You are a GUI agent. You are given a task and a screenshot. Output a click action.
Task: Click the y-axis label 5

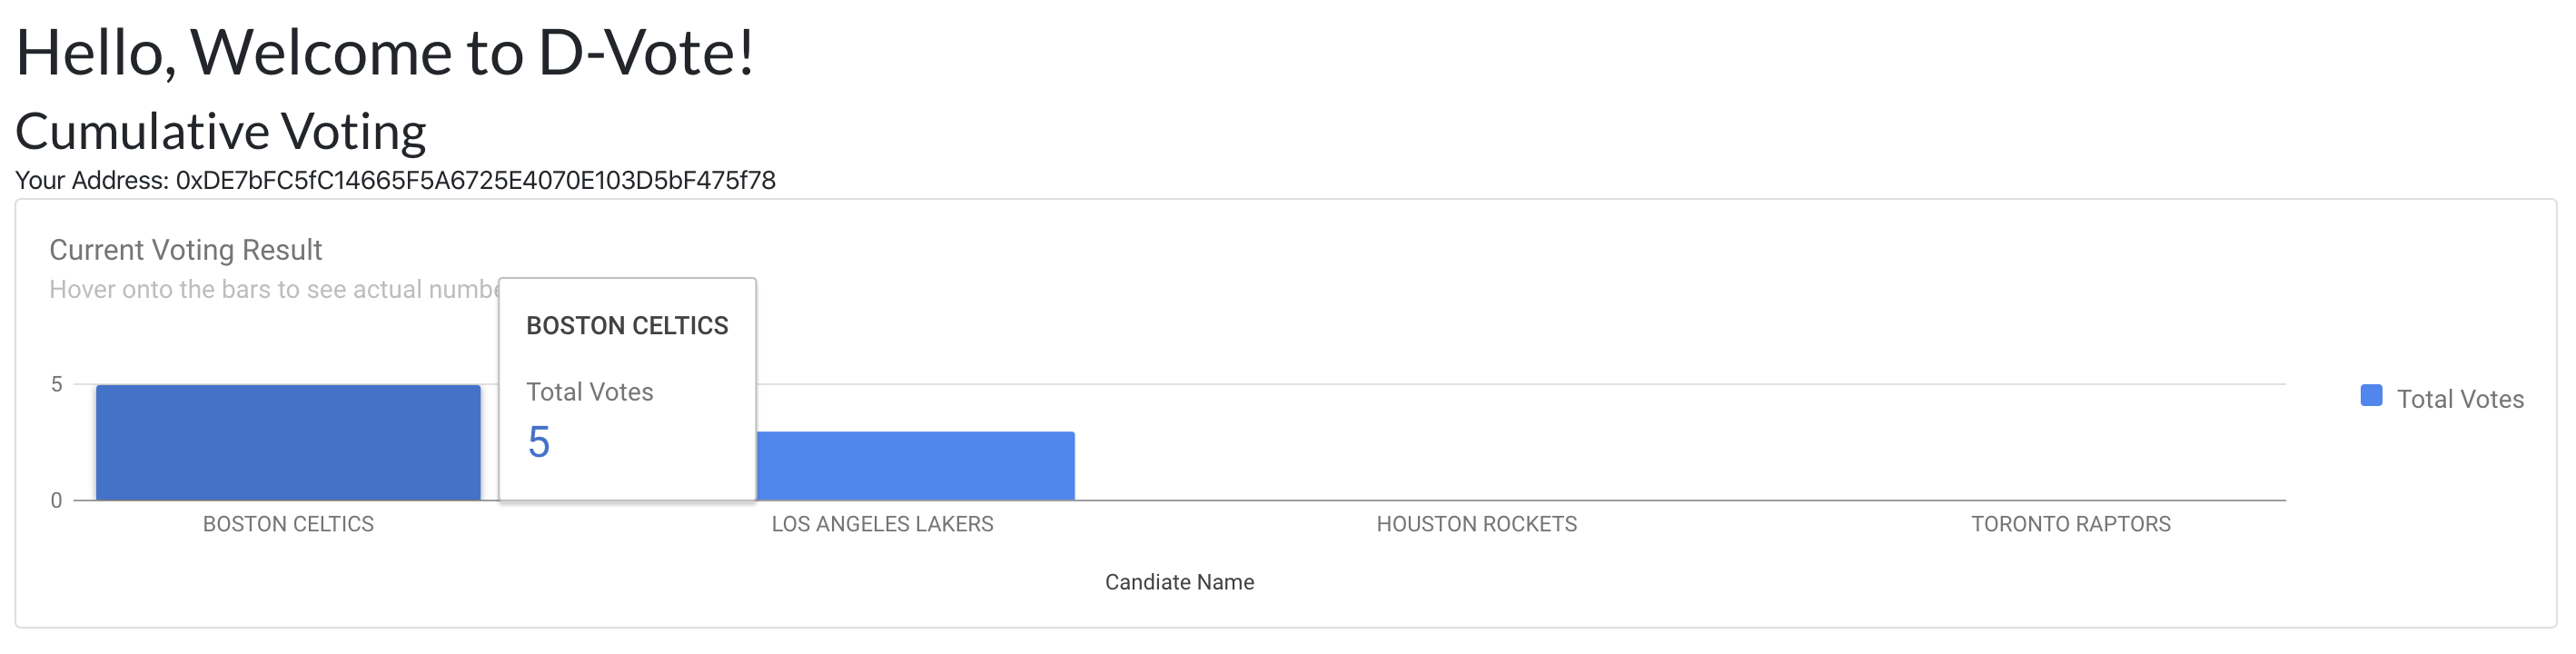tap(57, 385)
